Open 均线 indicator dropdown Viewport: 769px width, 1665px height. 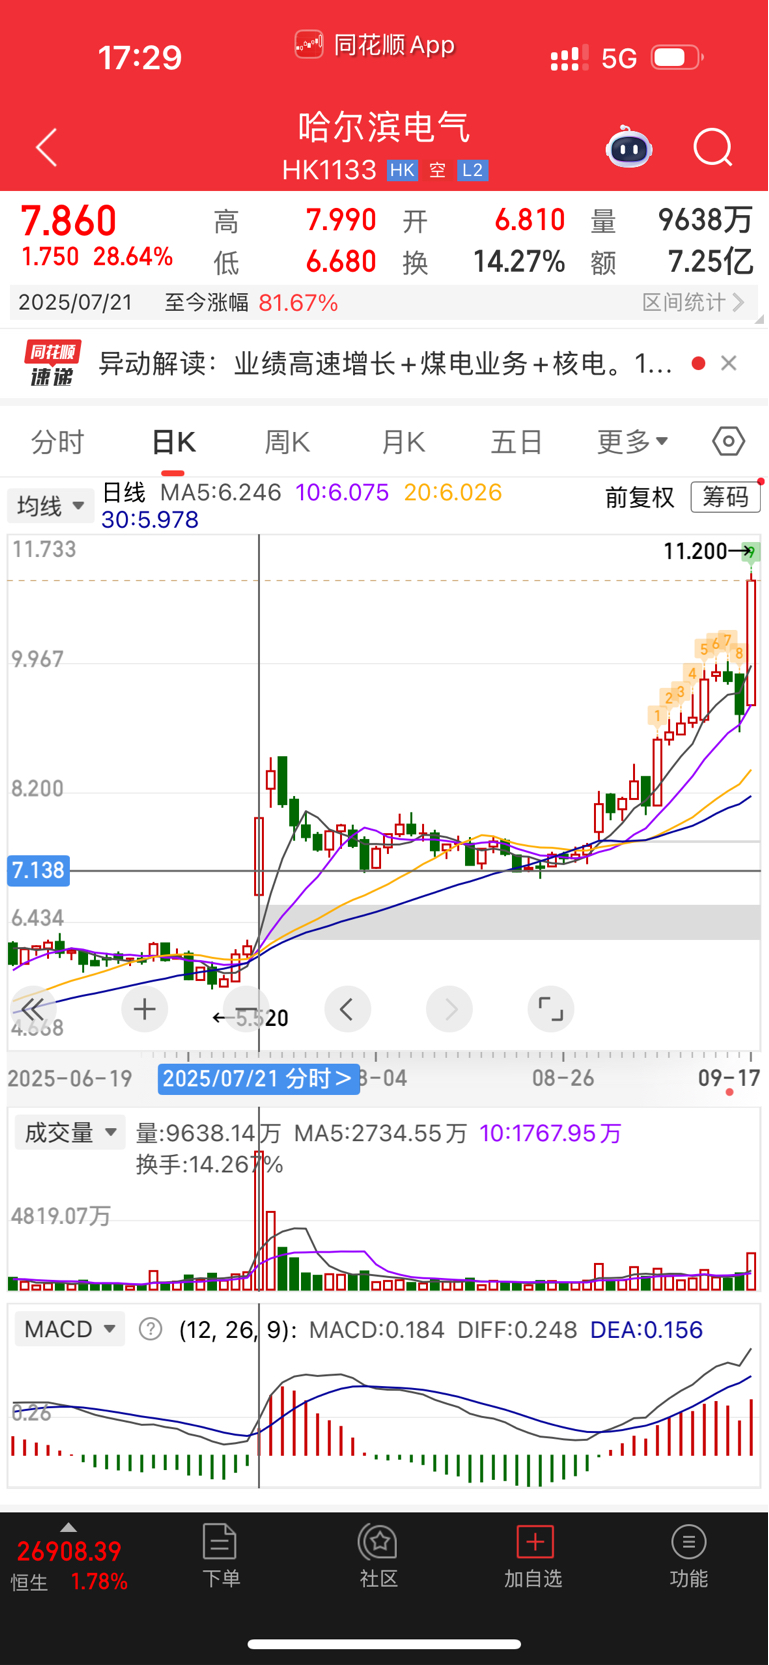pos(51,506)
